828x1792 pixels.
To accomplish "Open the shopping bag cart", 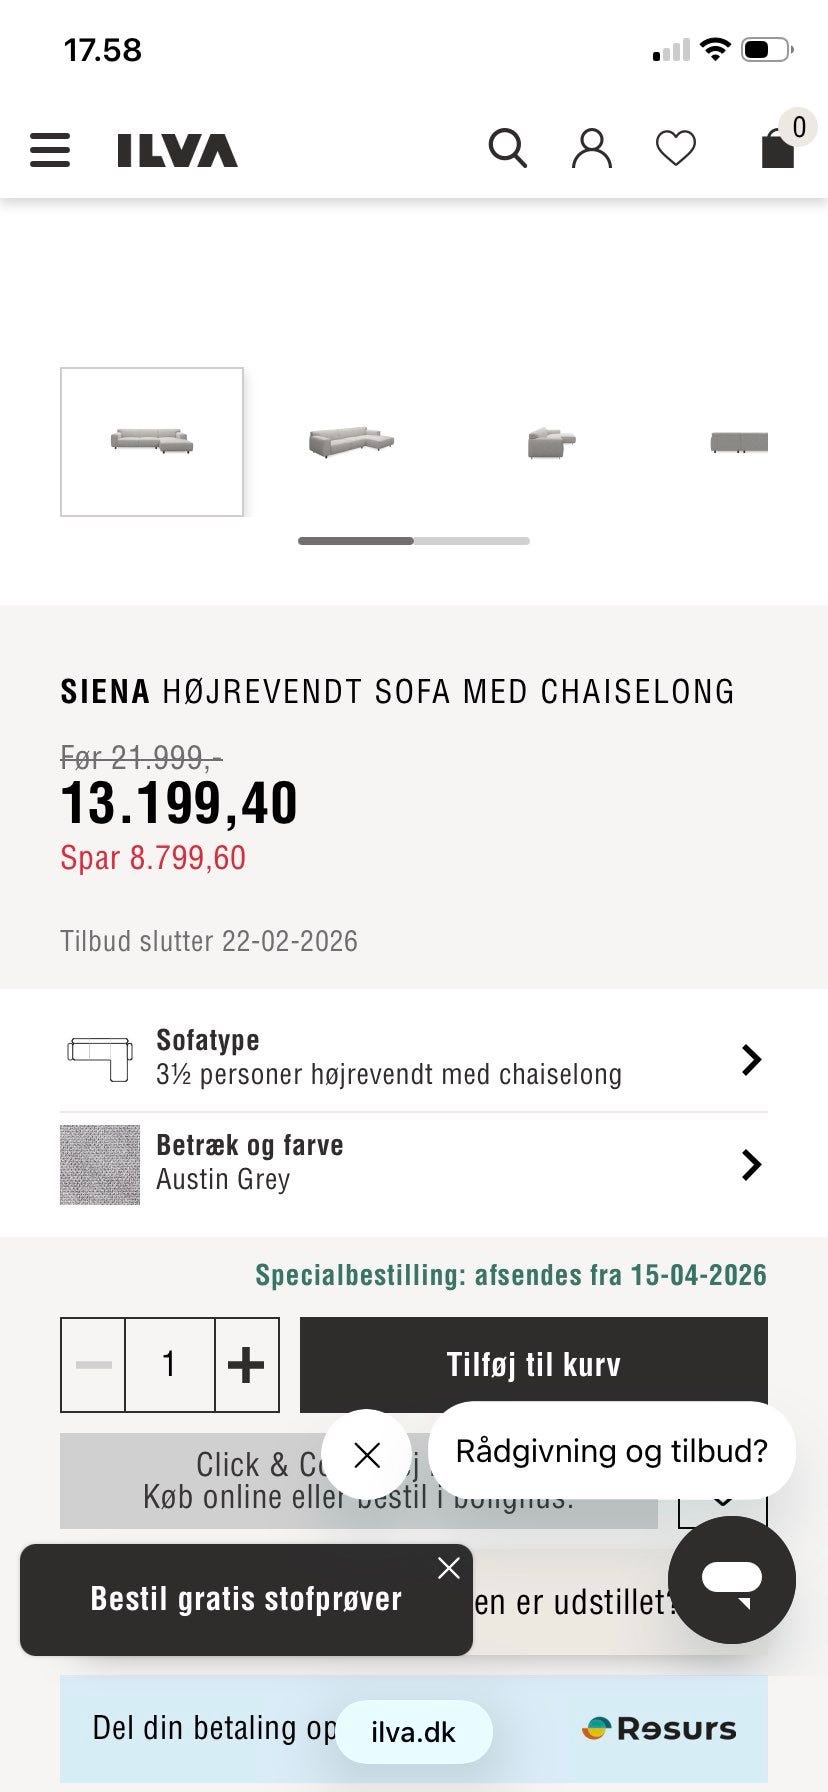I will point(779,148).
